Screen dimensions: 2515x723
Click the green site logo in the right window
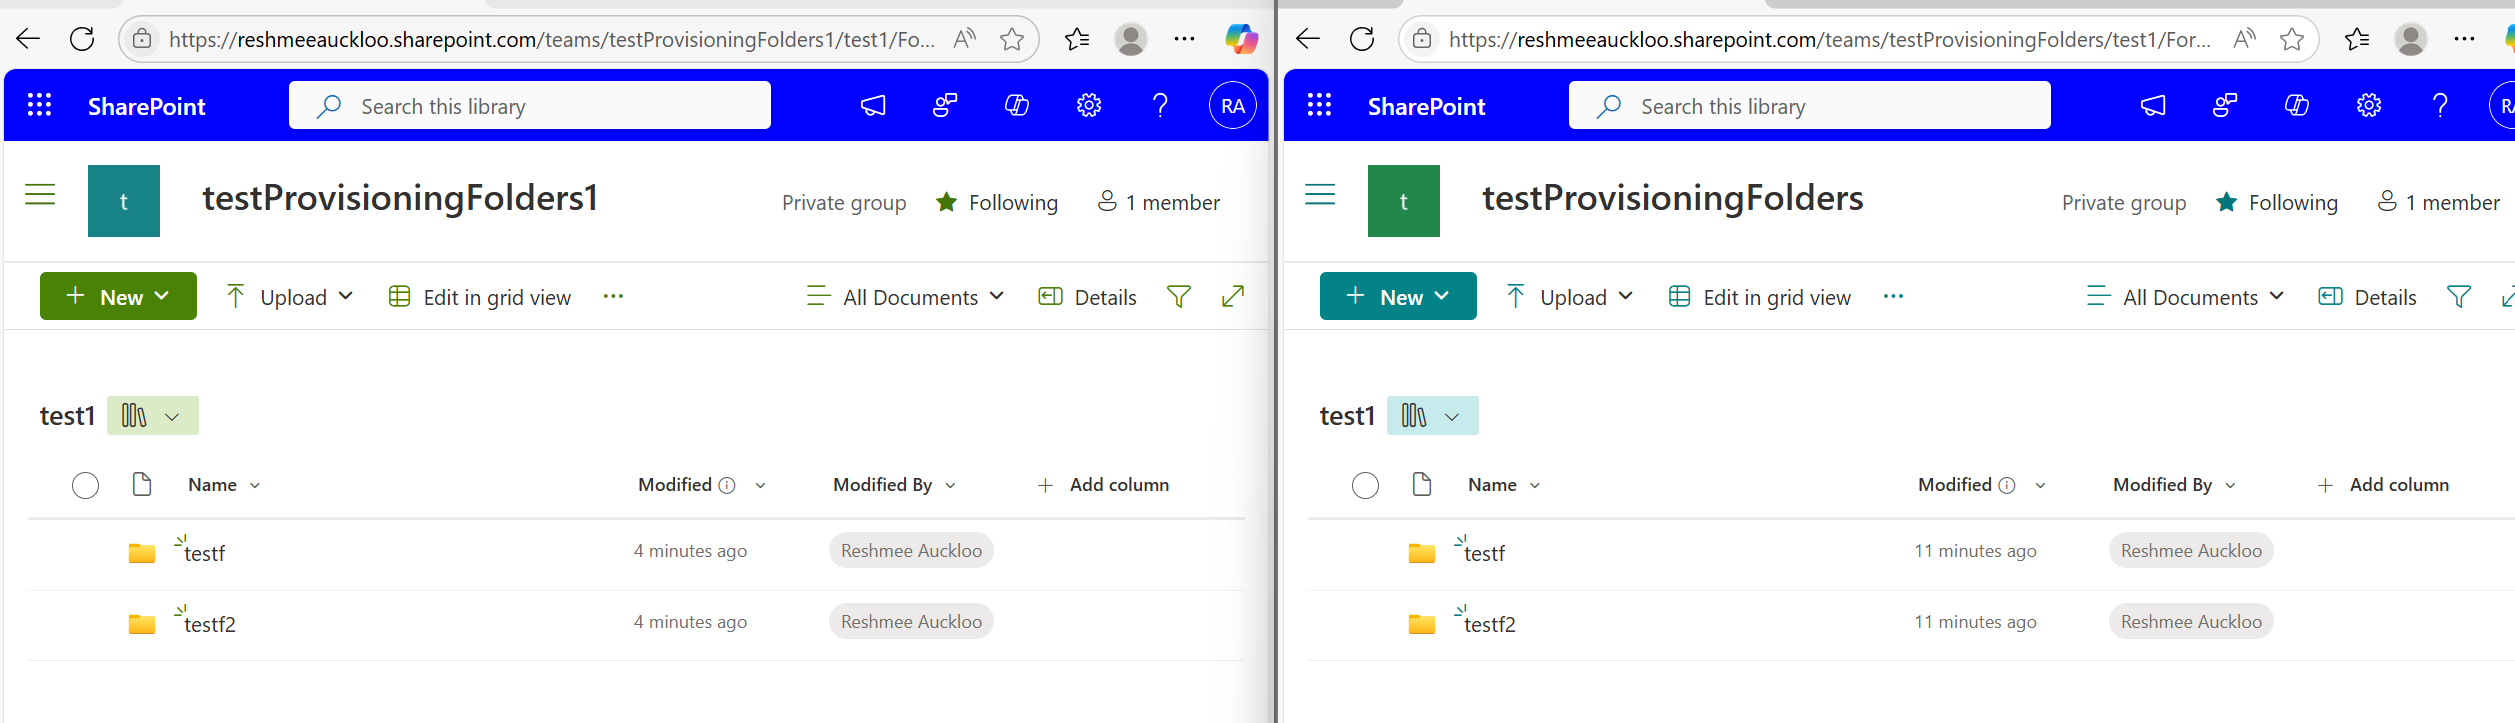[x=1404, y=201]
